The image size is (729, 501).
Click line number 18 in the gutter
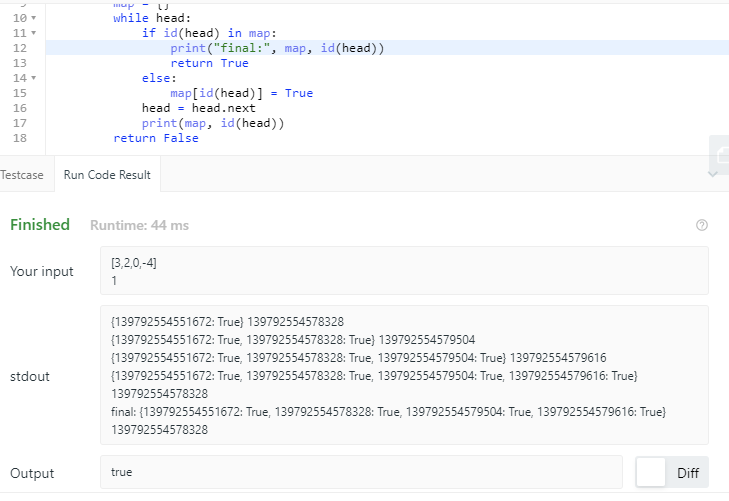coord(20,138)
